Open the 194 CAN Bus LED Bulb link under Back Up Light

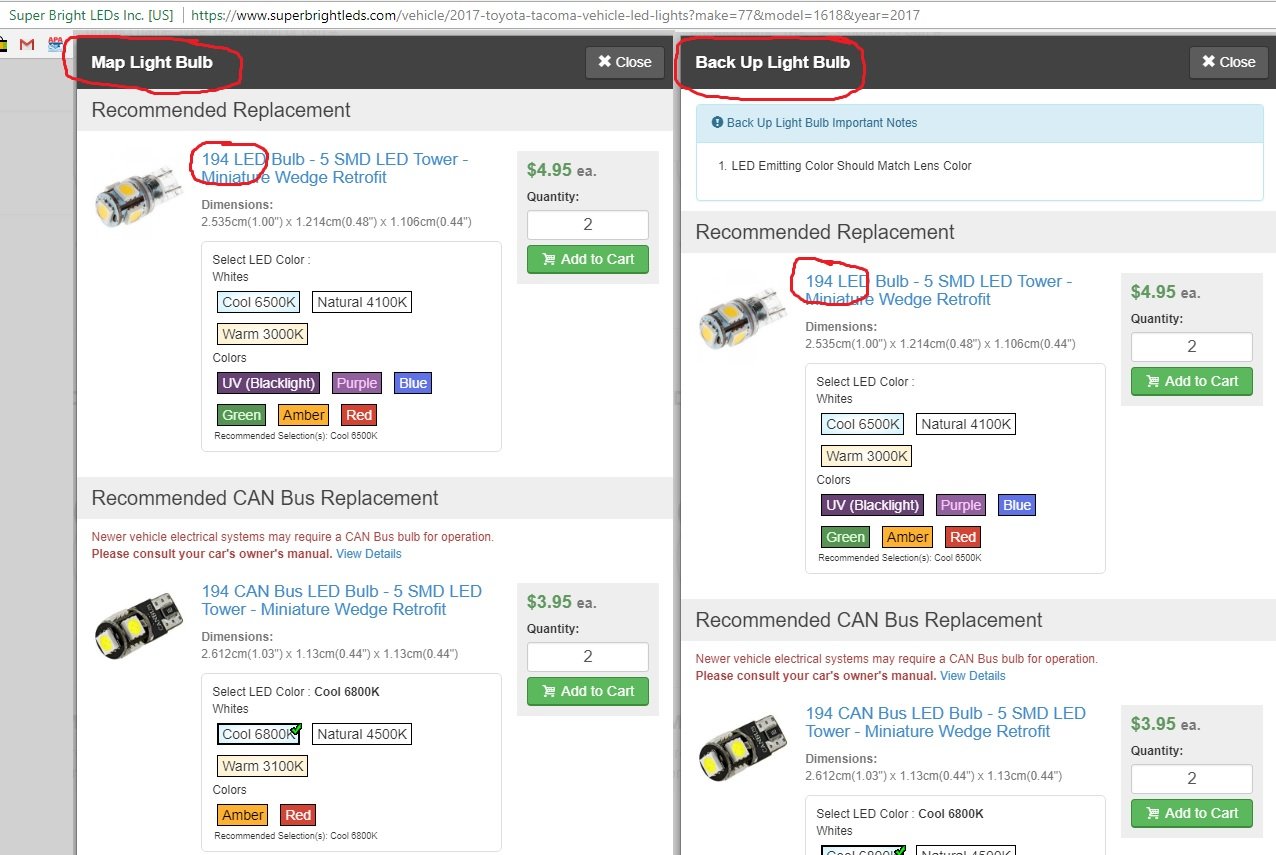click(945, 722)
